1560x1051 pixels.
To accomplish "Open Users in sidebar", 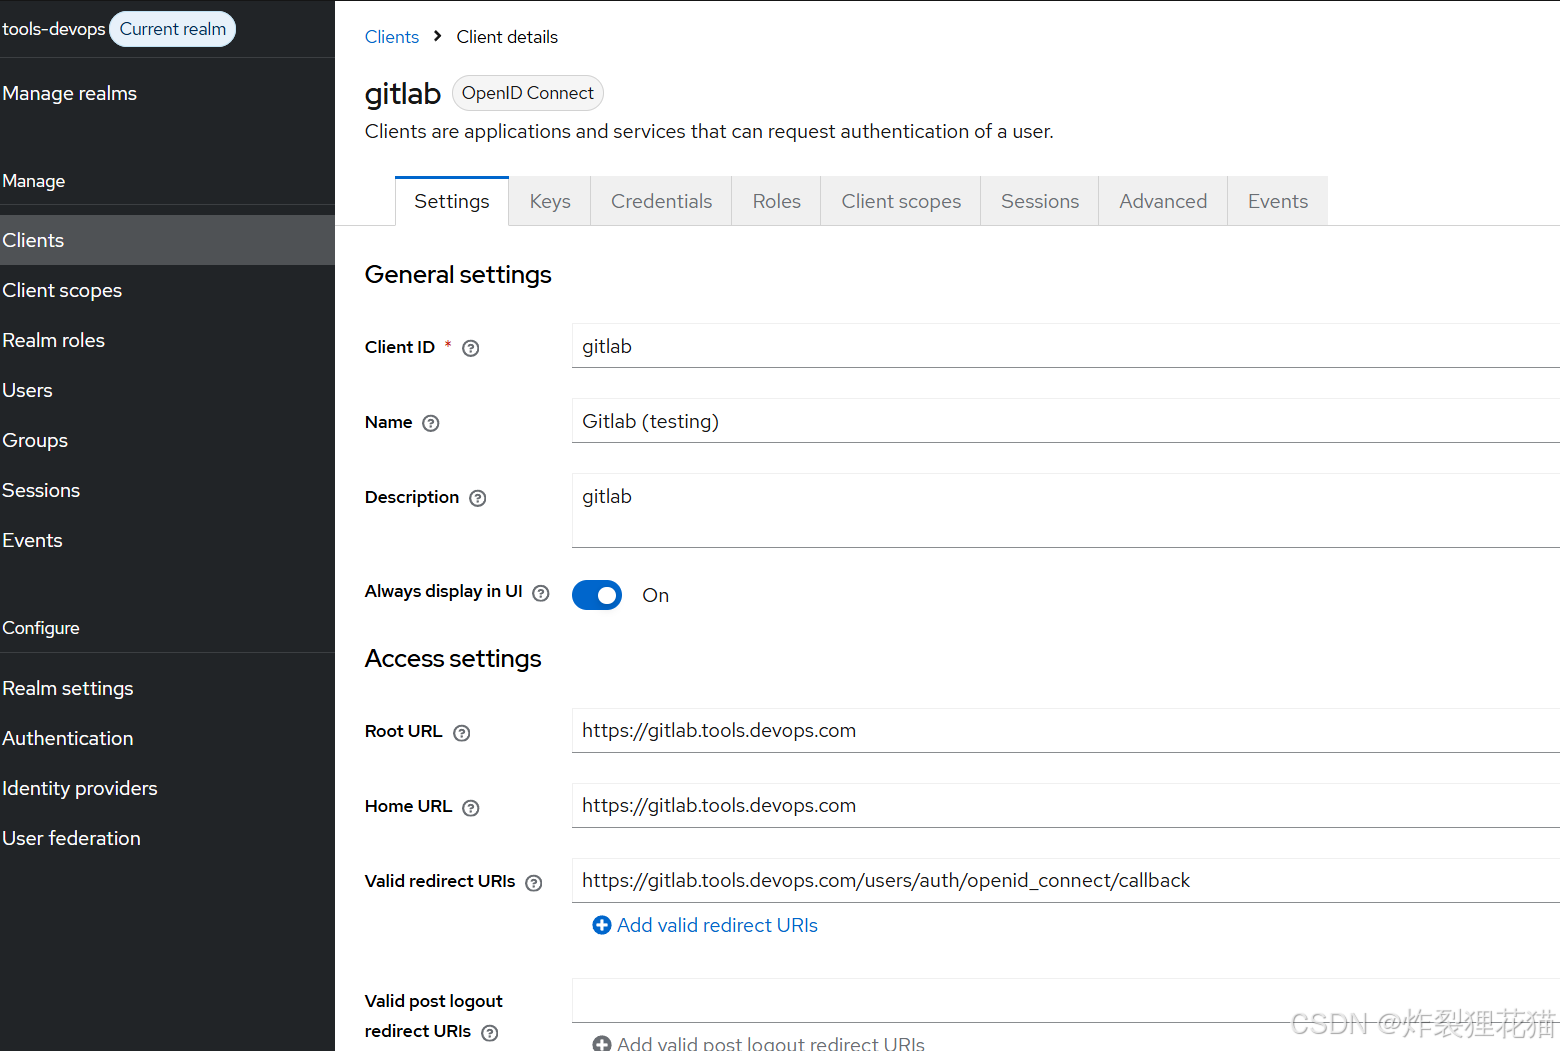I will (x=167, y=390).
